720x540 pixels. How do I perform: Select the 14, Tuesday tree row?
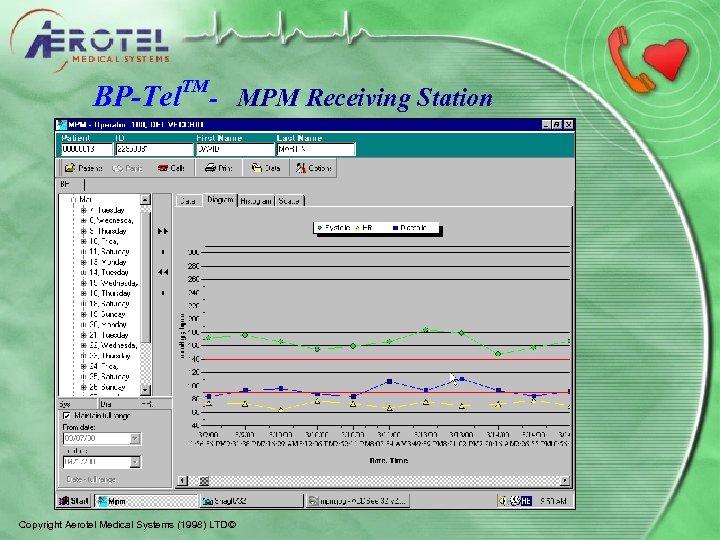tap(109, 272)
